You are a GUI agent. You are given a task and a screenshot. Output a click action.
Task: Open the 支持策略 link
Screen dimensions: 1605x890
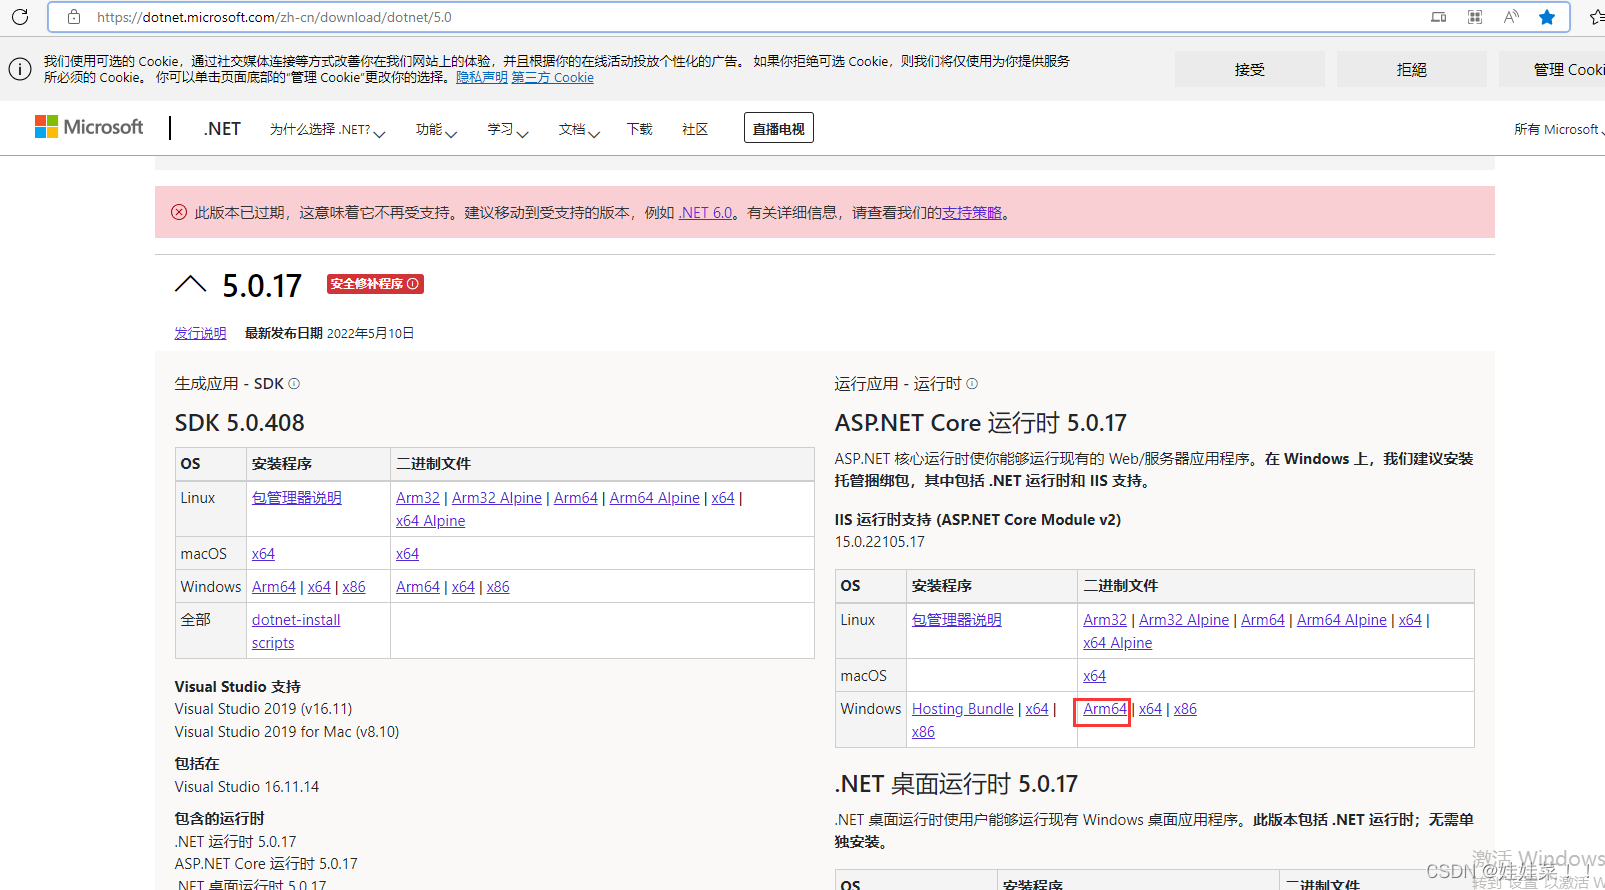point(972,213)
